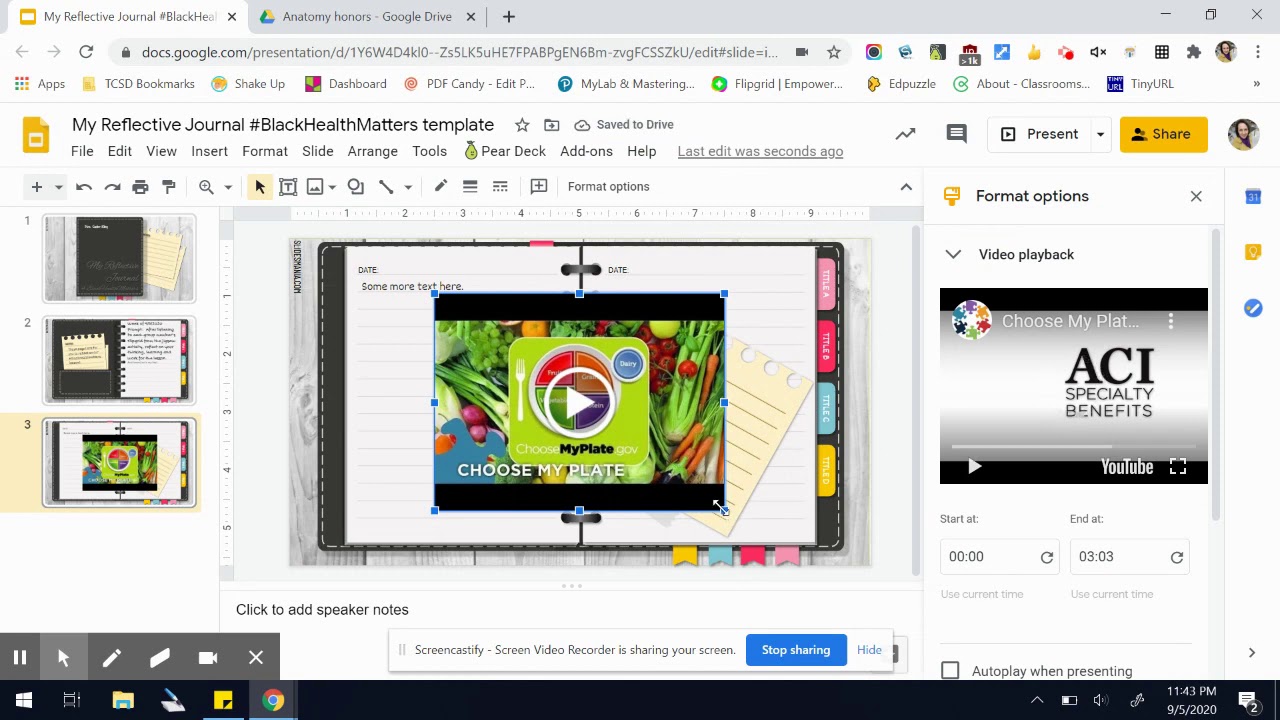Image resolution: width=1280 pixels, height=720 pixels.
Task: Open the Border dash option
Action: tap(500, 187)
